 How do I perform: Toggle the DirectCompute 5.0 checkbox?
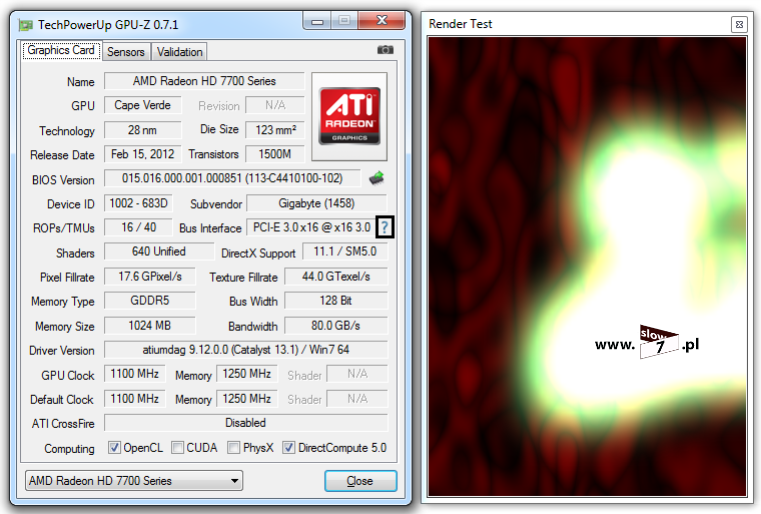(x=288, y=448)
